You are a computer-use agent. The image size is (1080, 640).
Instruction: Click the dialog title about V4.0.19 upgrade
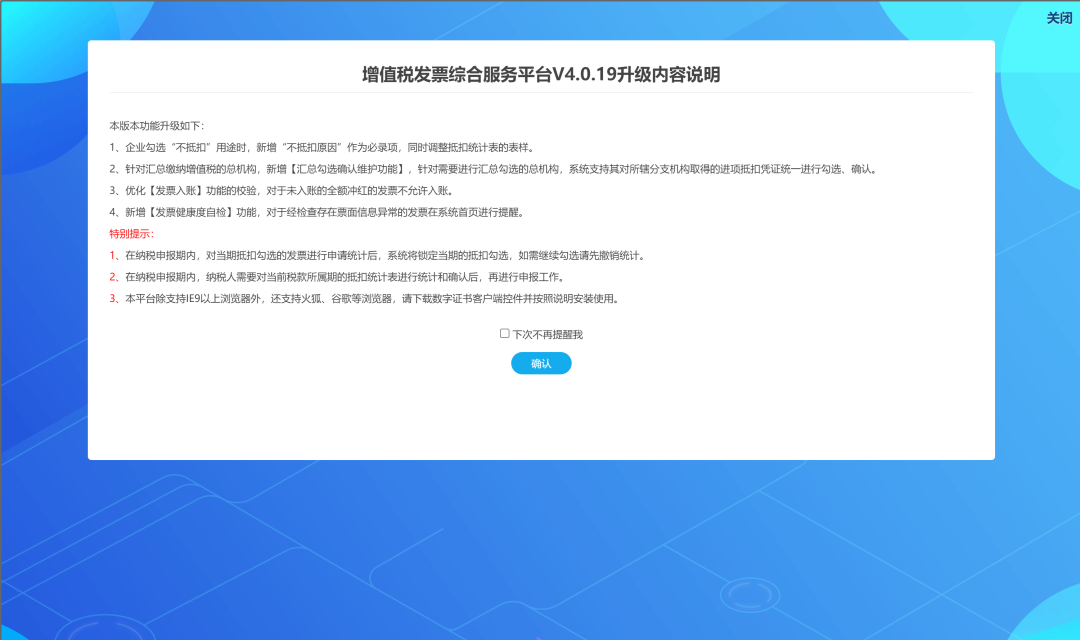tap(541, 72)
